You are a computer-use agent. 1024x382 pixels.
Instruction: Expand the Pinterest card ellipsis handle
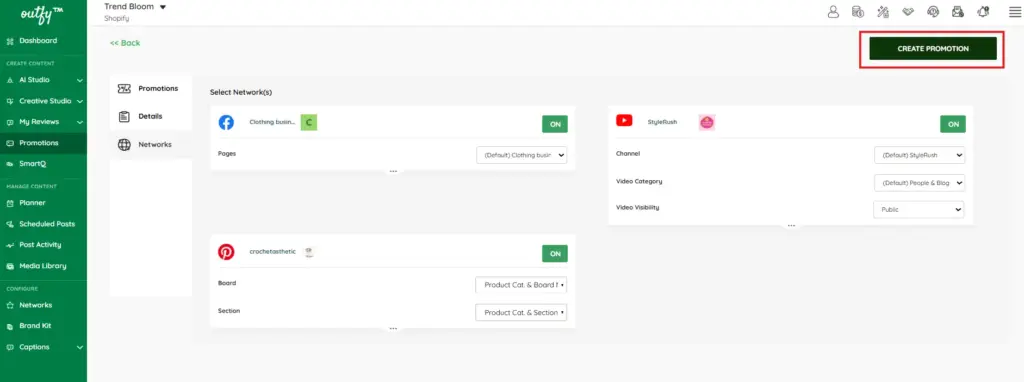coord(393,328)
